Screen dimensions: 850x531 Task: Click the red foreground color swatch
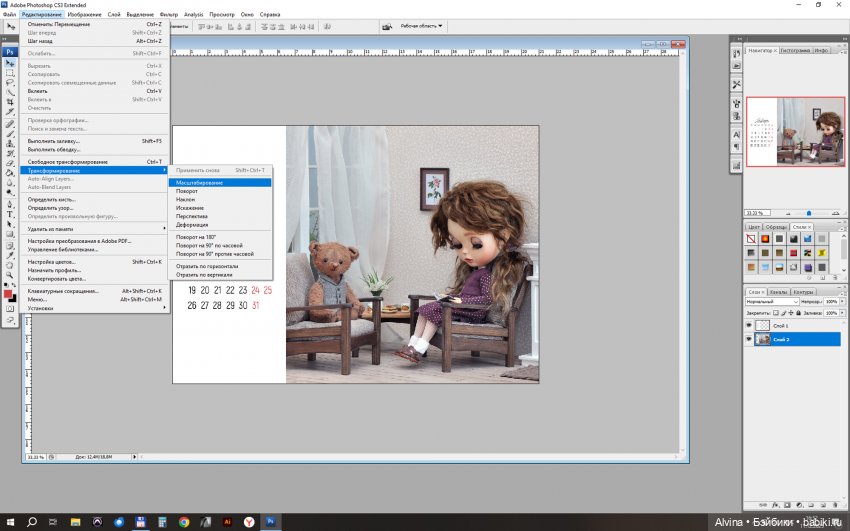[8, 294]
